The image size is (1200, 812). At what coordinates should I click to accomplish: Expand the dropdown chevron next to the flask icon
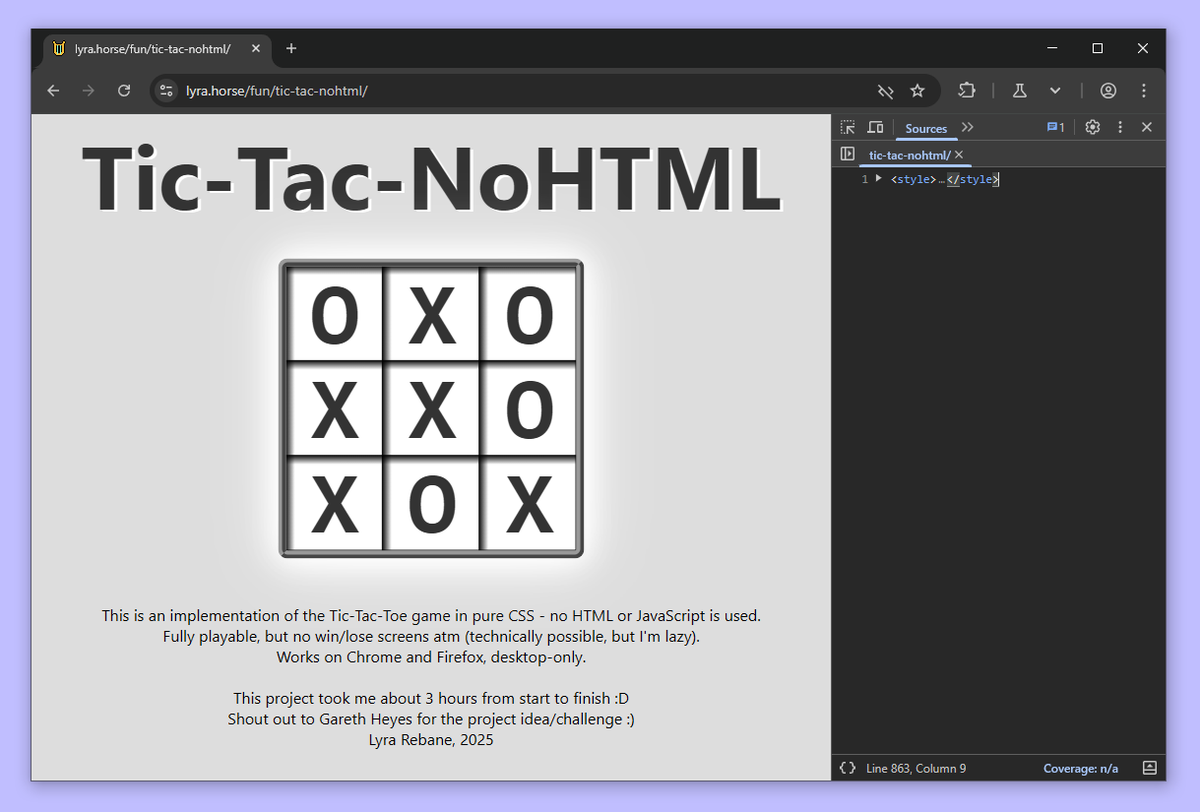(x=1055, y=90)
